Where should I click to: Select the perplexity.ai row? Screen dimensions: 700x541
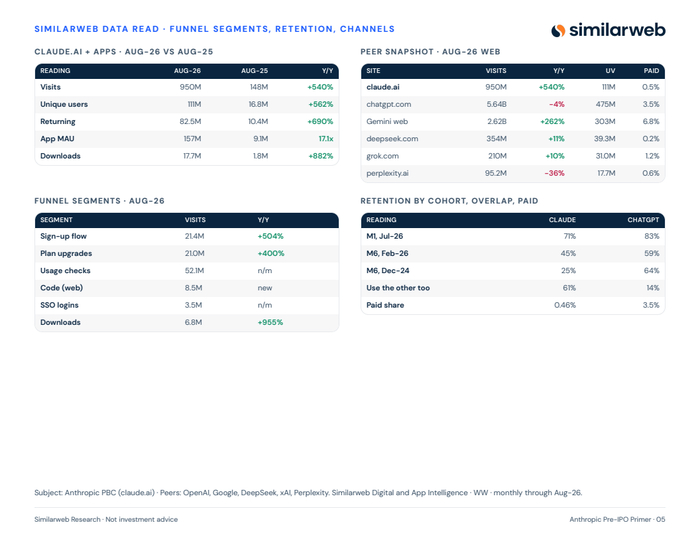512,173
